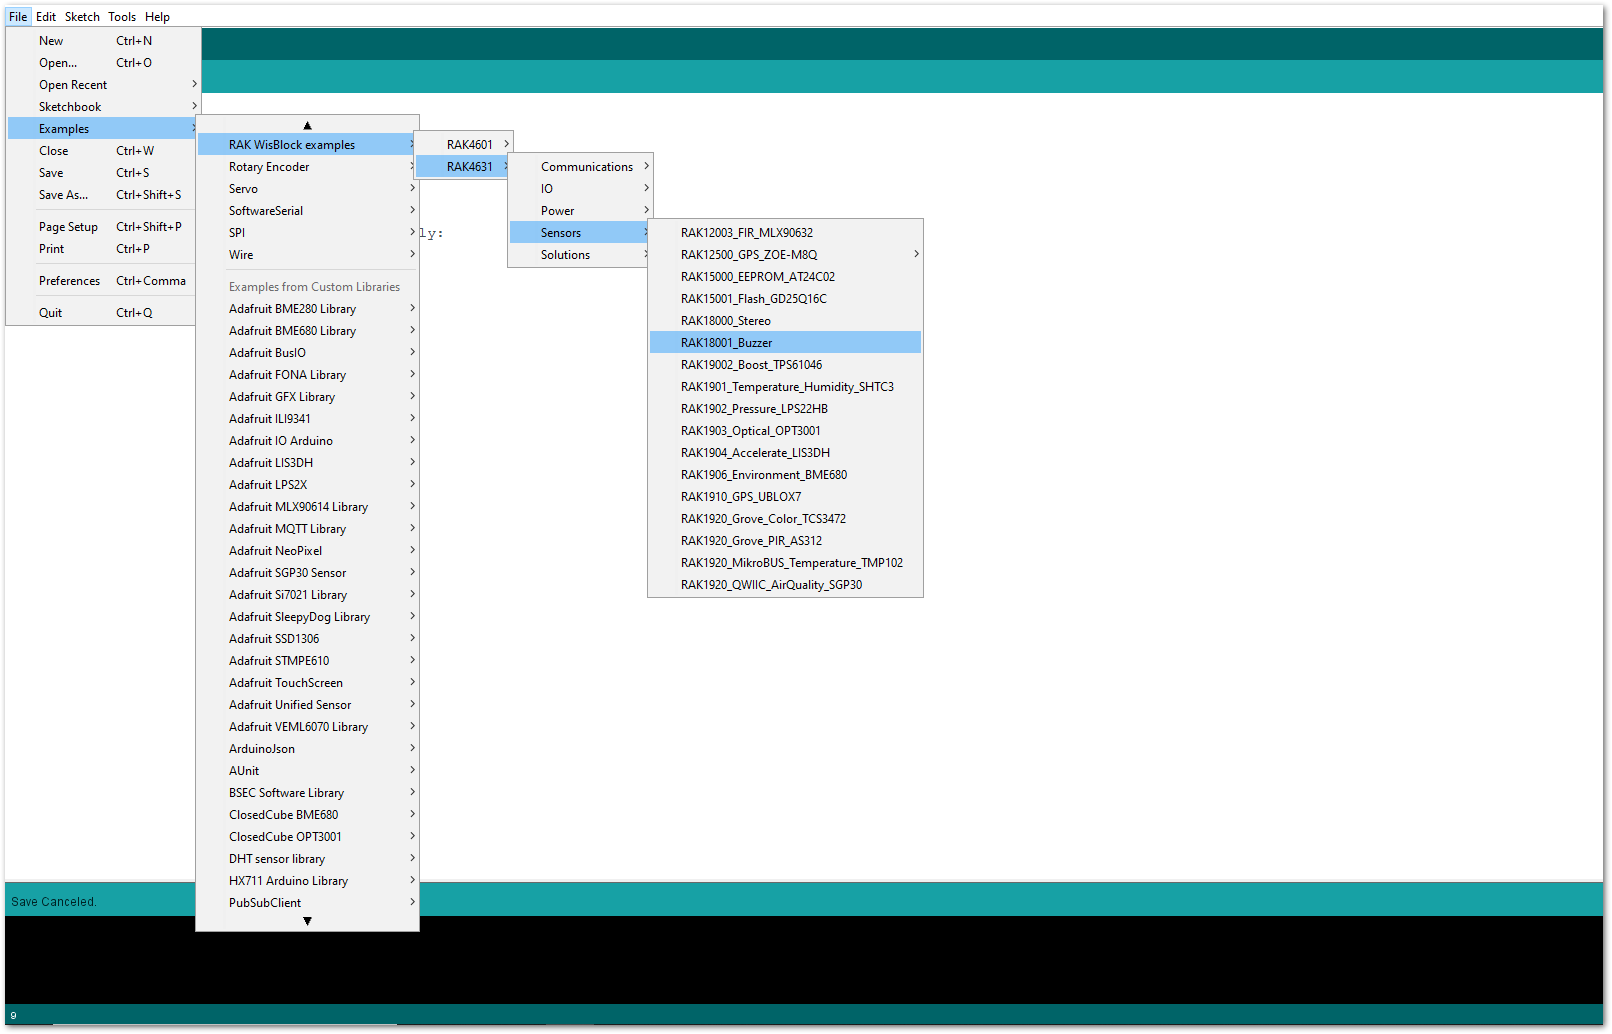Open RAK1906_Environment_BME680 example
This screenshot has width=1612, height=1034.
[x=785, y=475]
